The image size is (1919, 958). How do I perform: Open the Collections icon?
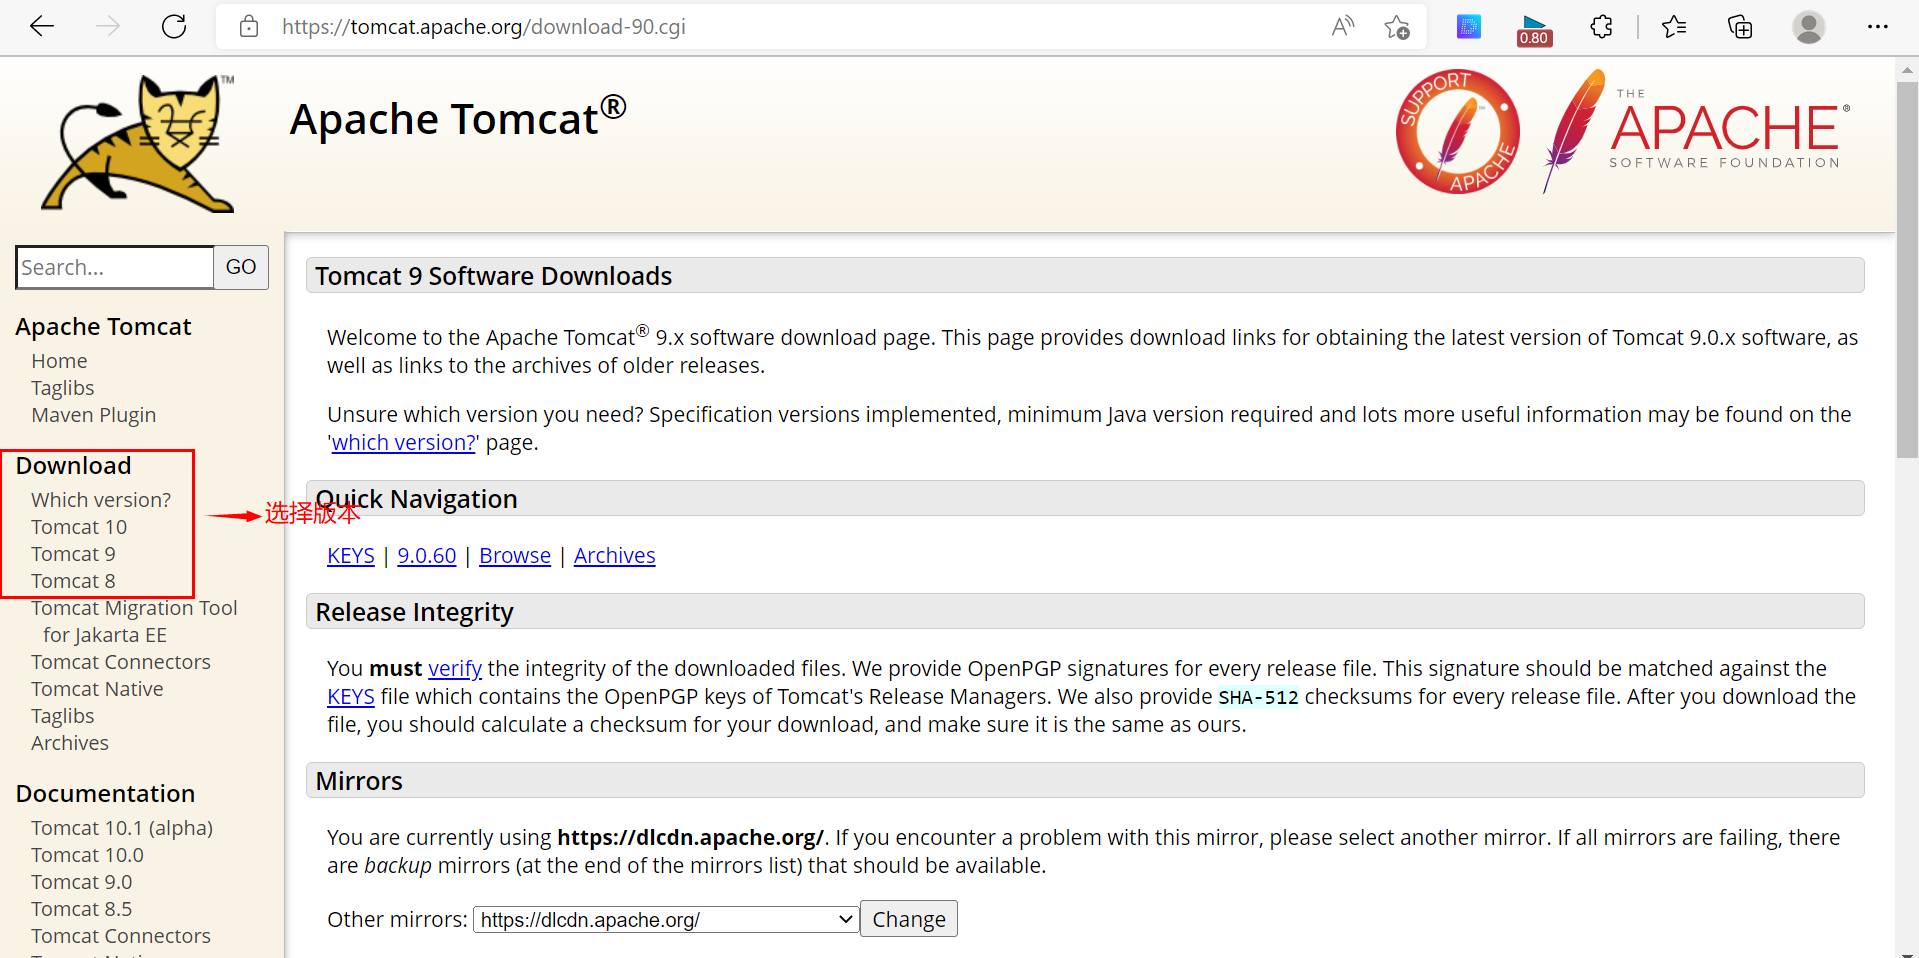pyautogui.click(x=1740, y=27)
